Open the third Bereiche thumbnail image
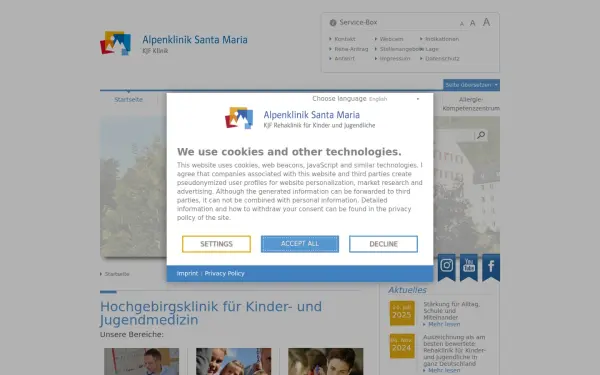Image resolution: width=600 pixels, height=375 pixels. tap(326, 361)
